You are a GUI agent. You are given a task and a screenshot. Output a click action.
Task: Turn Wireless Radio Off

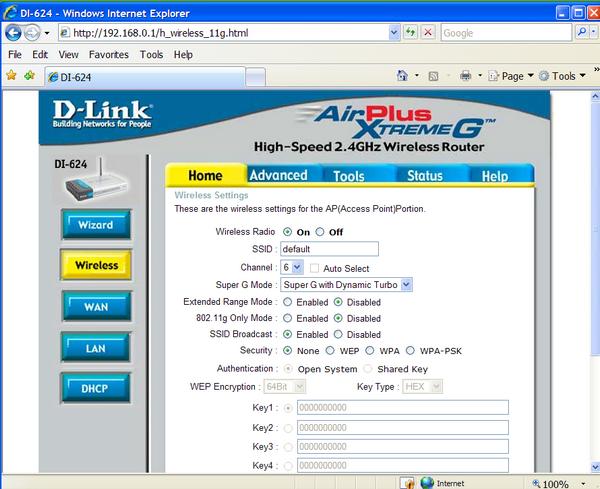320,232
